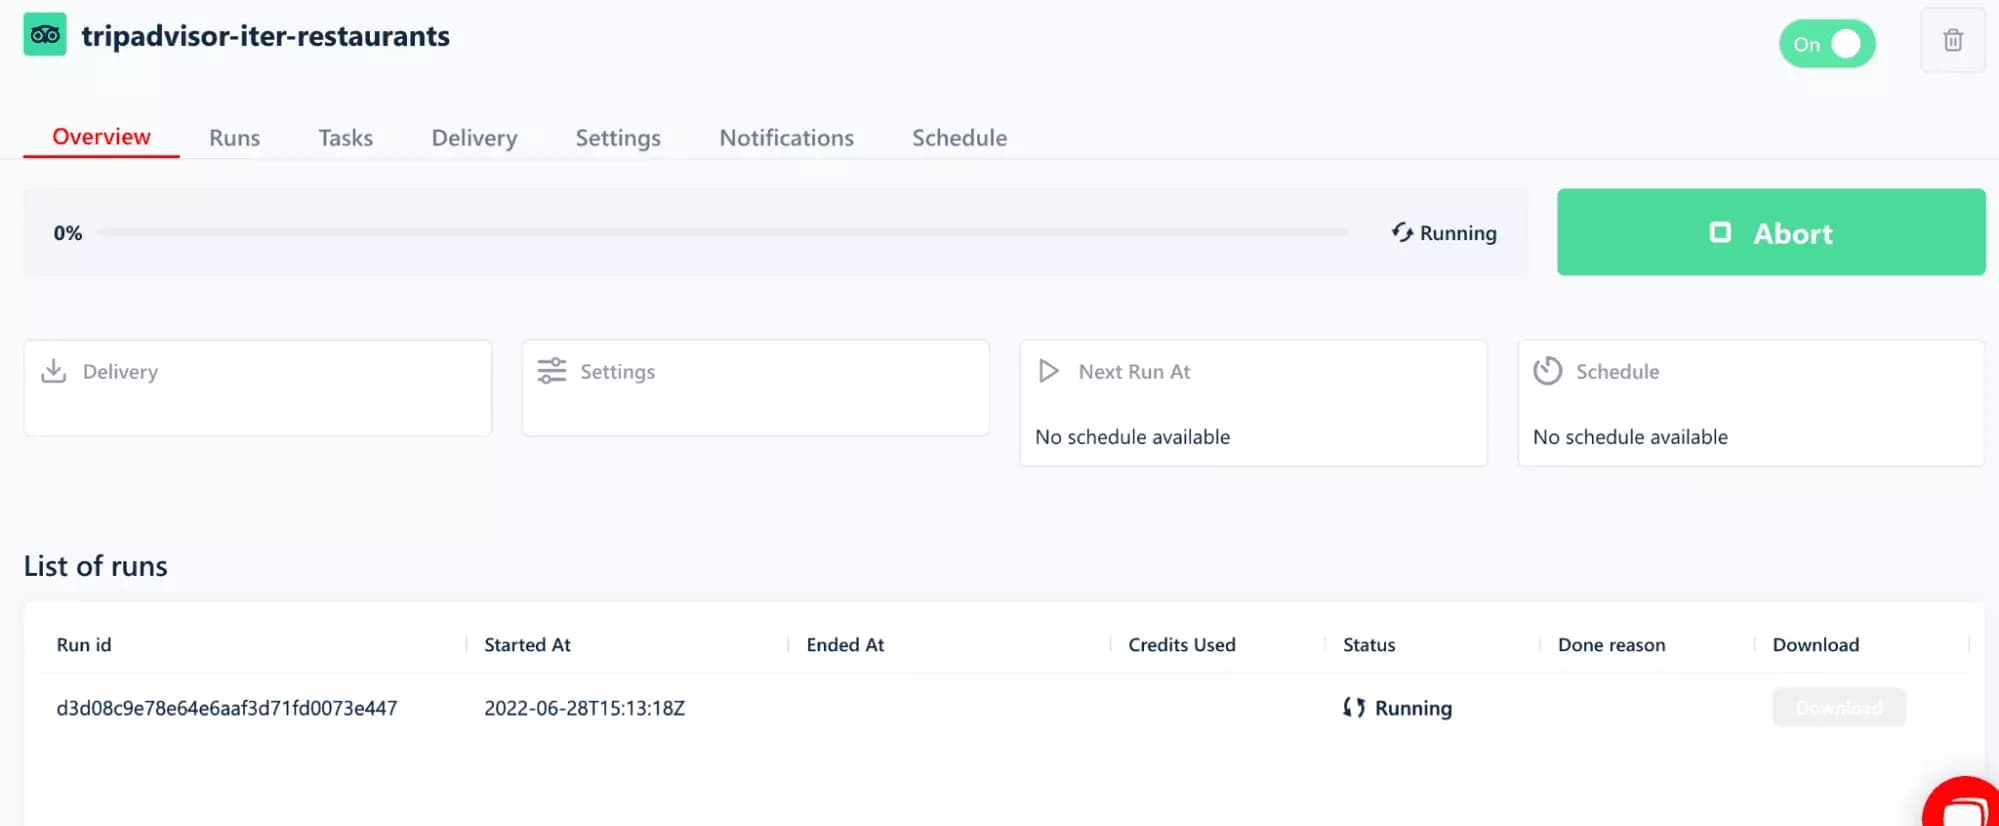This screenshot has width=1999, height=826.
Task: Click the 0% progress label
Action: click(x=68, y=233)
